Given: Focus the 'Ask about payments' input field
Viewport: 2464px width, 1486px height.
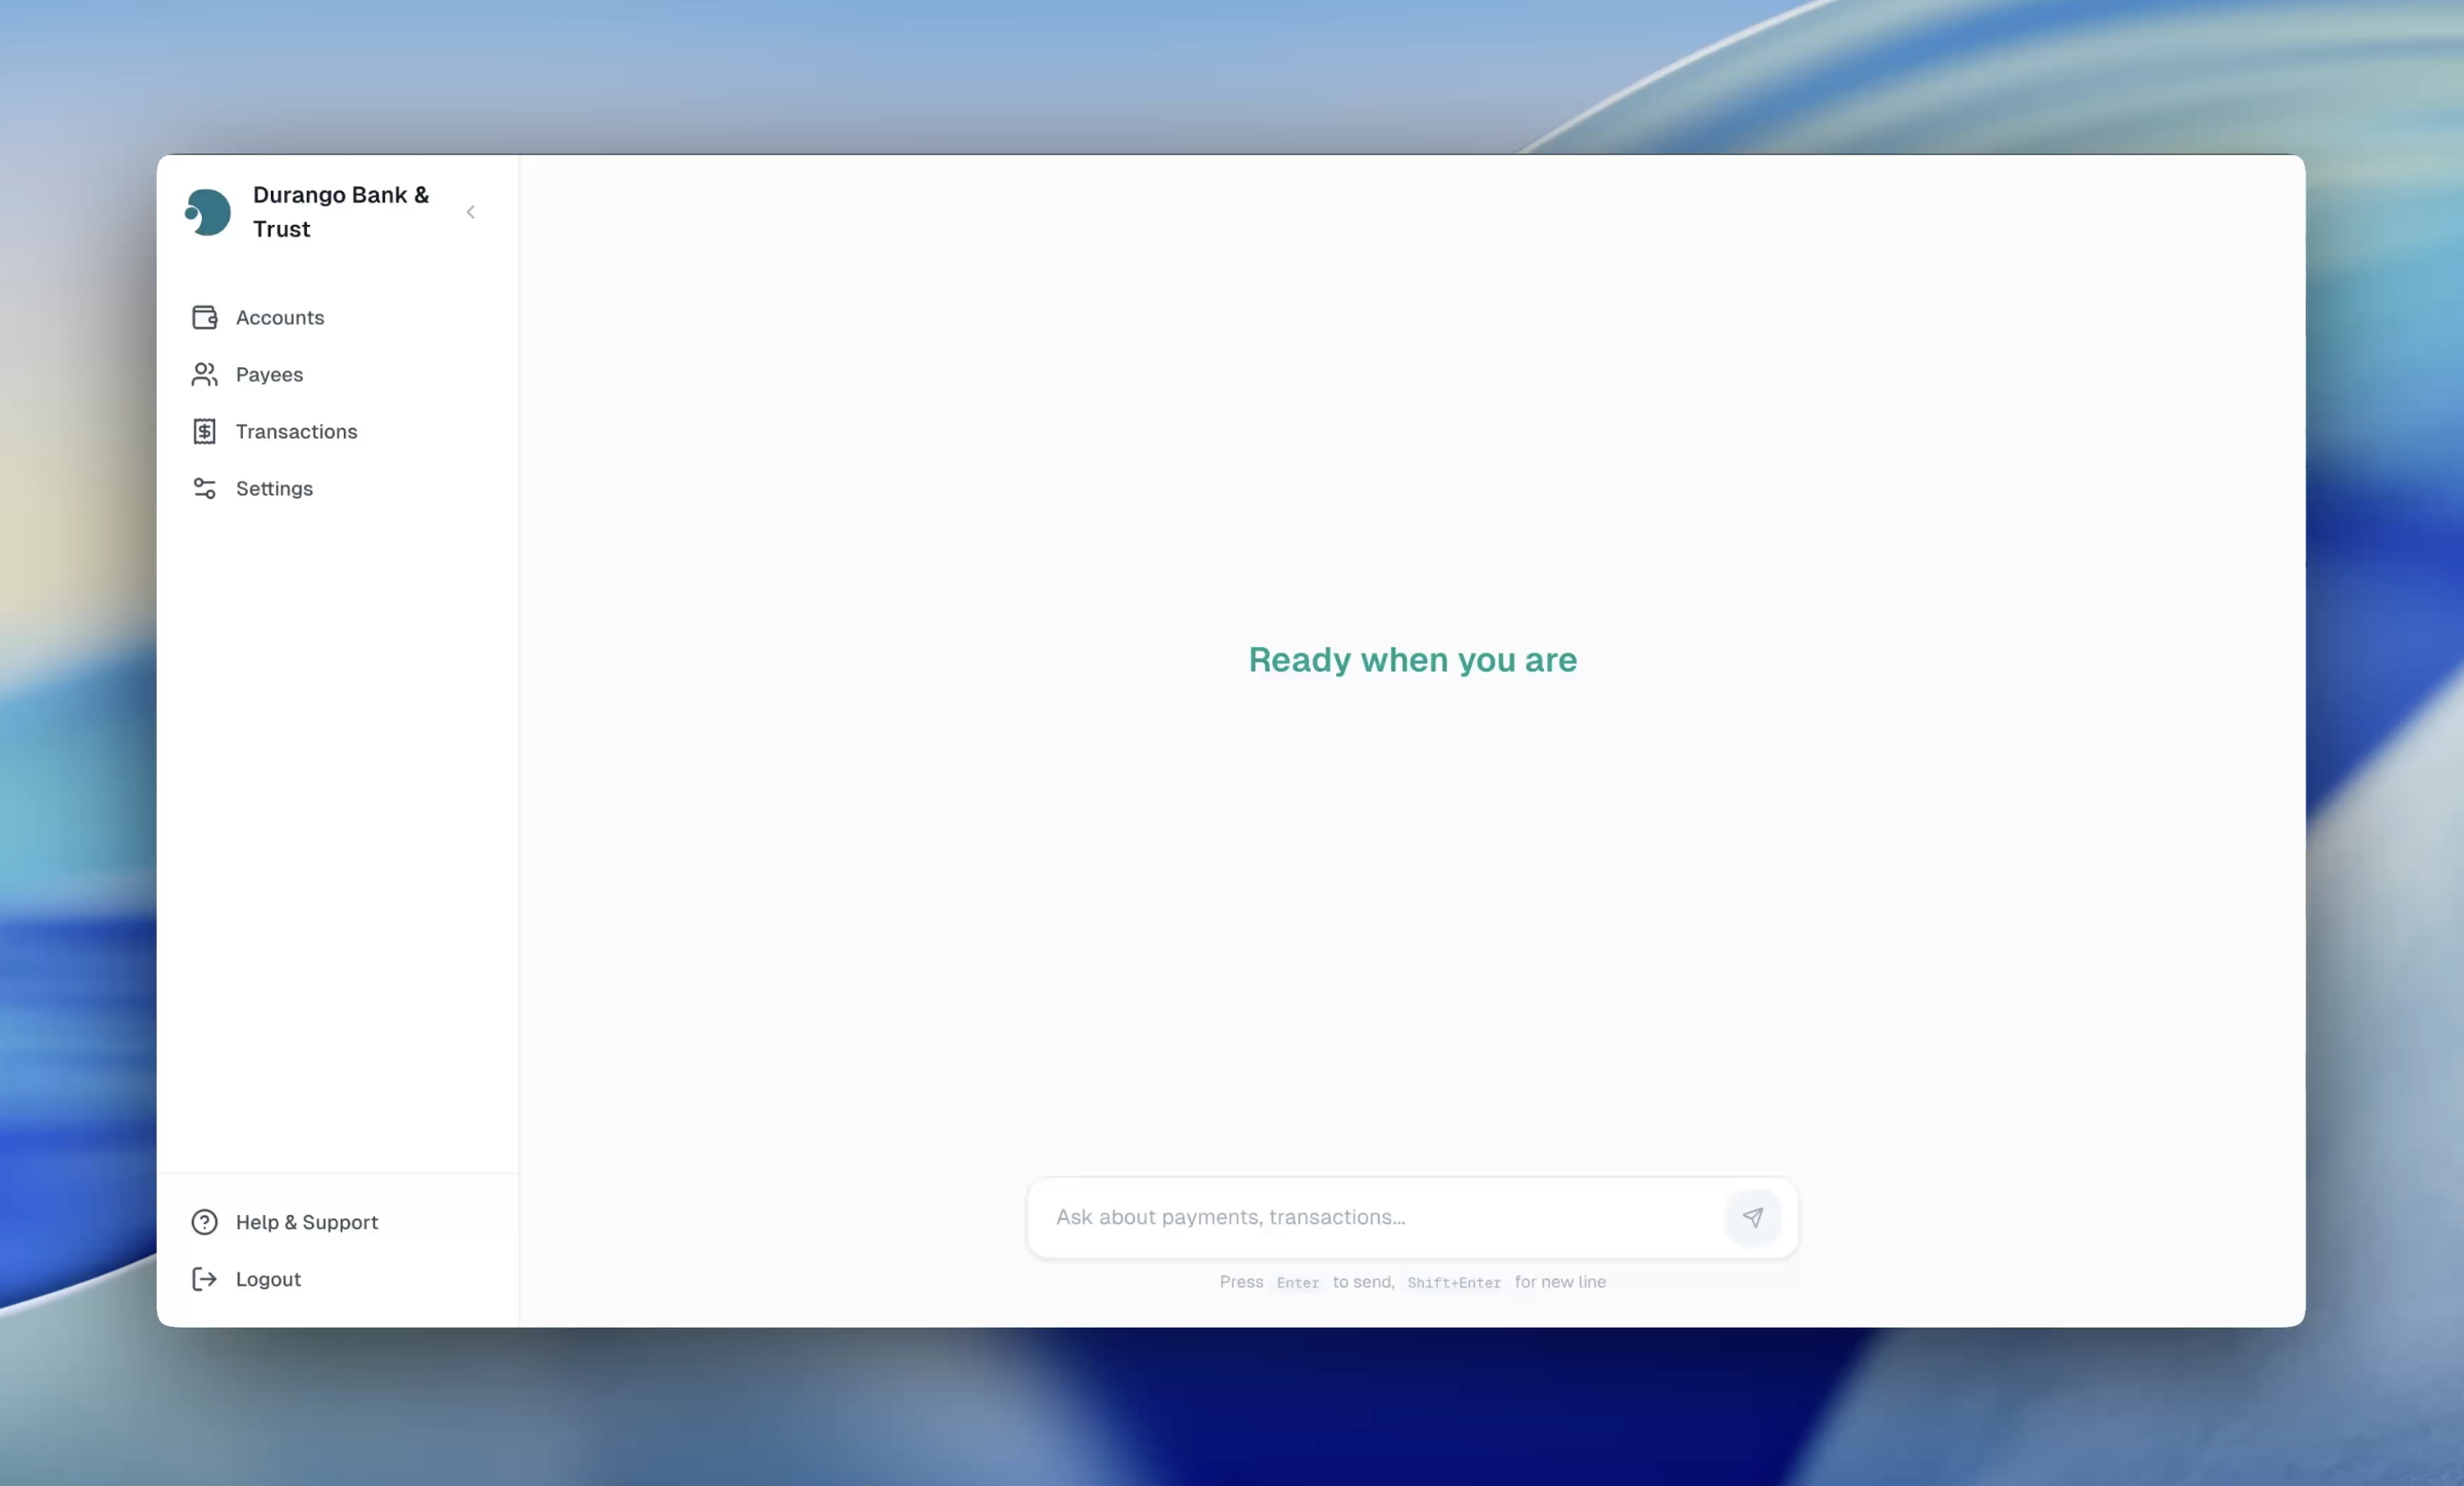Looking at the screenshot, I should [1380, 1217].
